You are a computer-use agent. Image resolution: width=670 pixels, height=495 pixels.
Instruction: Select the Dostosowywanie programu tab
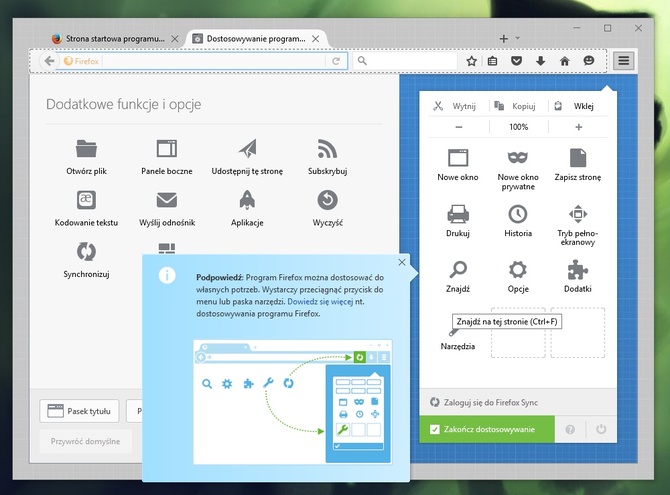256,38
